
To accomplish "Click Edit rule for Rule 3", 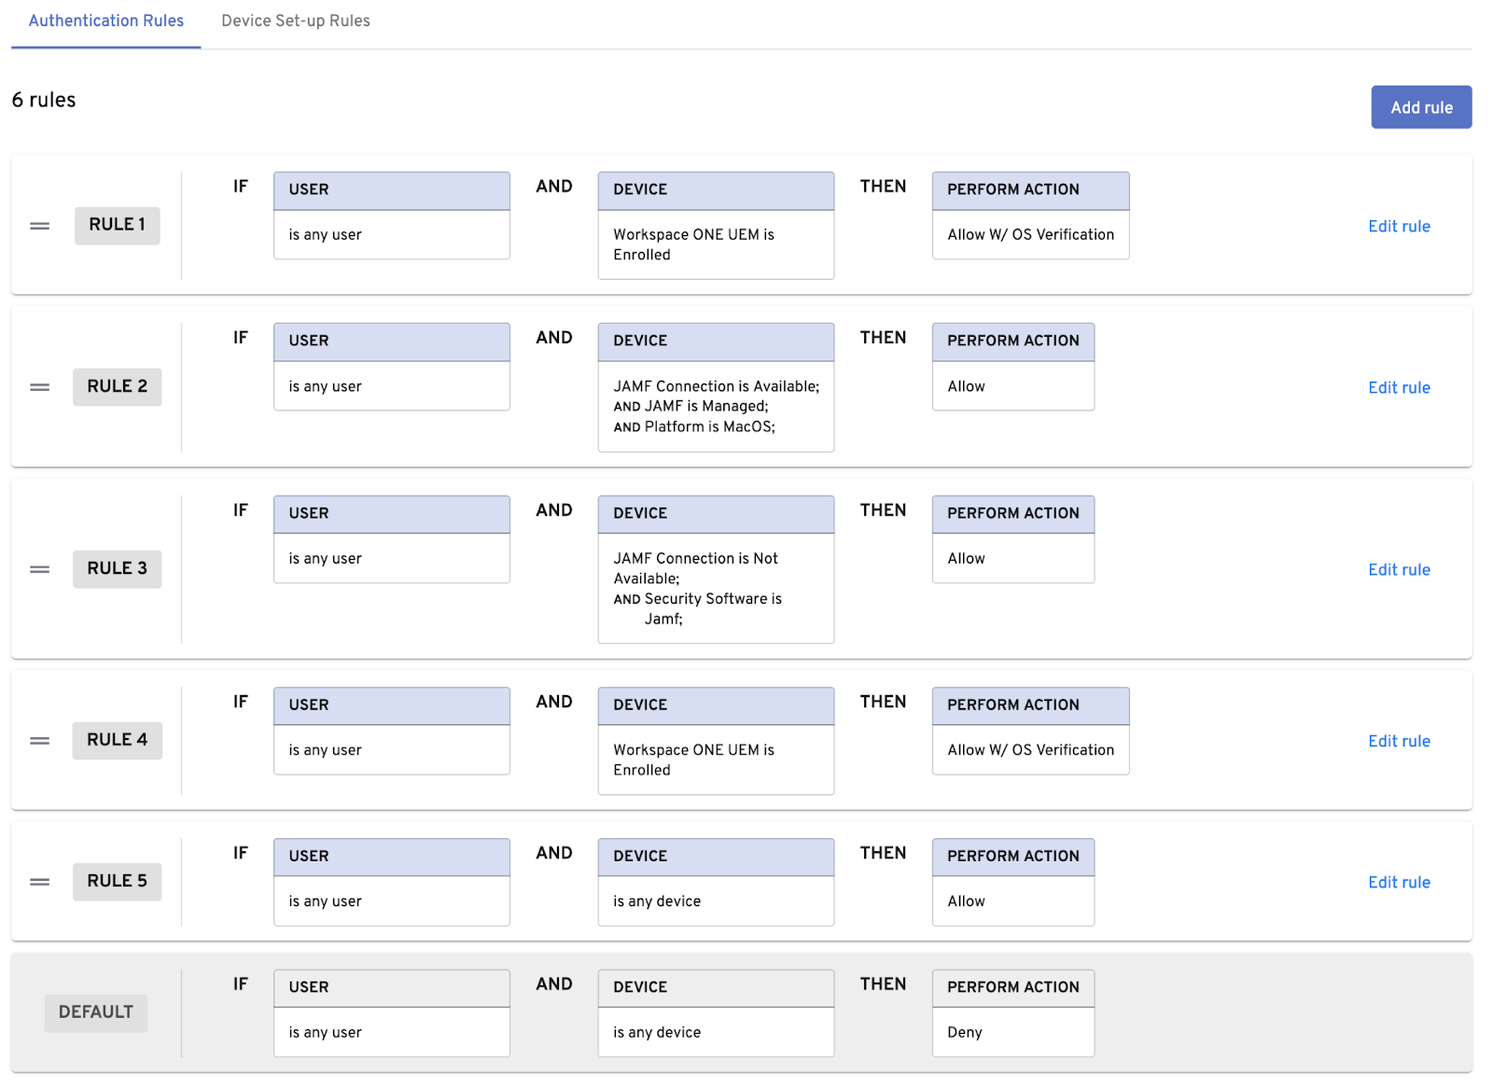I will click(1398, 570).
